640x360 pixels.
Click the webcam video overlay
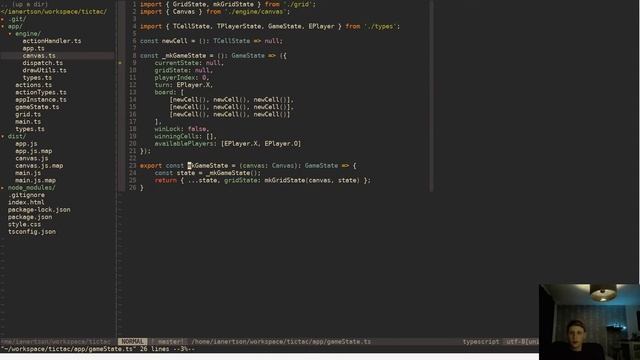[589, 322]
